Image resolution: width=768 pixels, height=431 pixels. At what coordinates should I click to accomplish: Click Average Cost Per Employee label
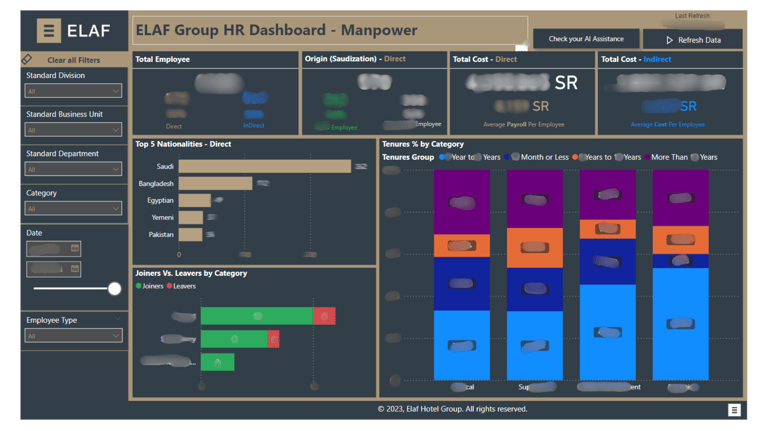tap(668, 125)
